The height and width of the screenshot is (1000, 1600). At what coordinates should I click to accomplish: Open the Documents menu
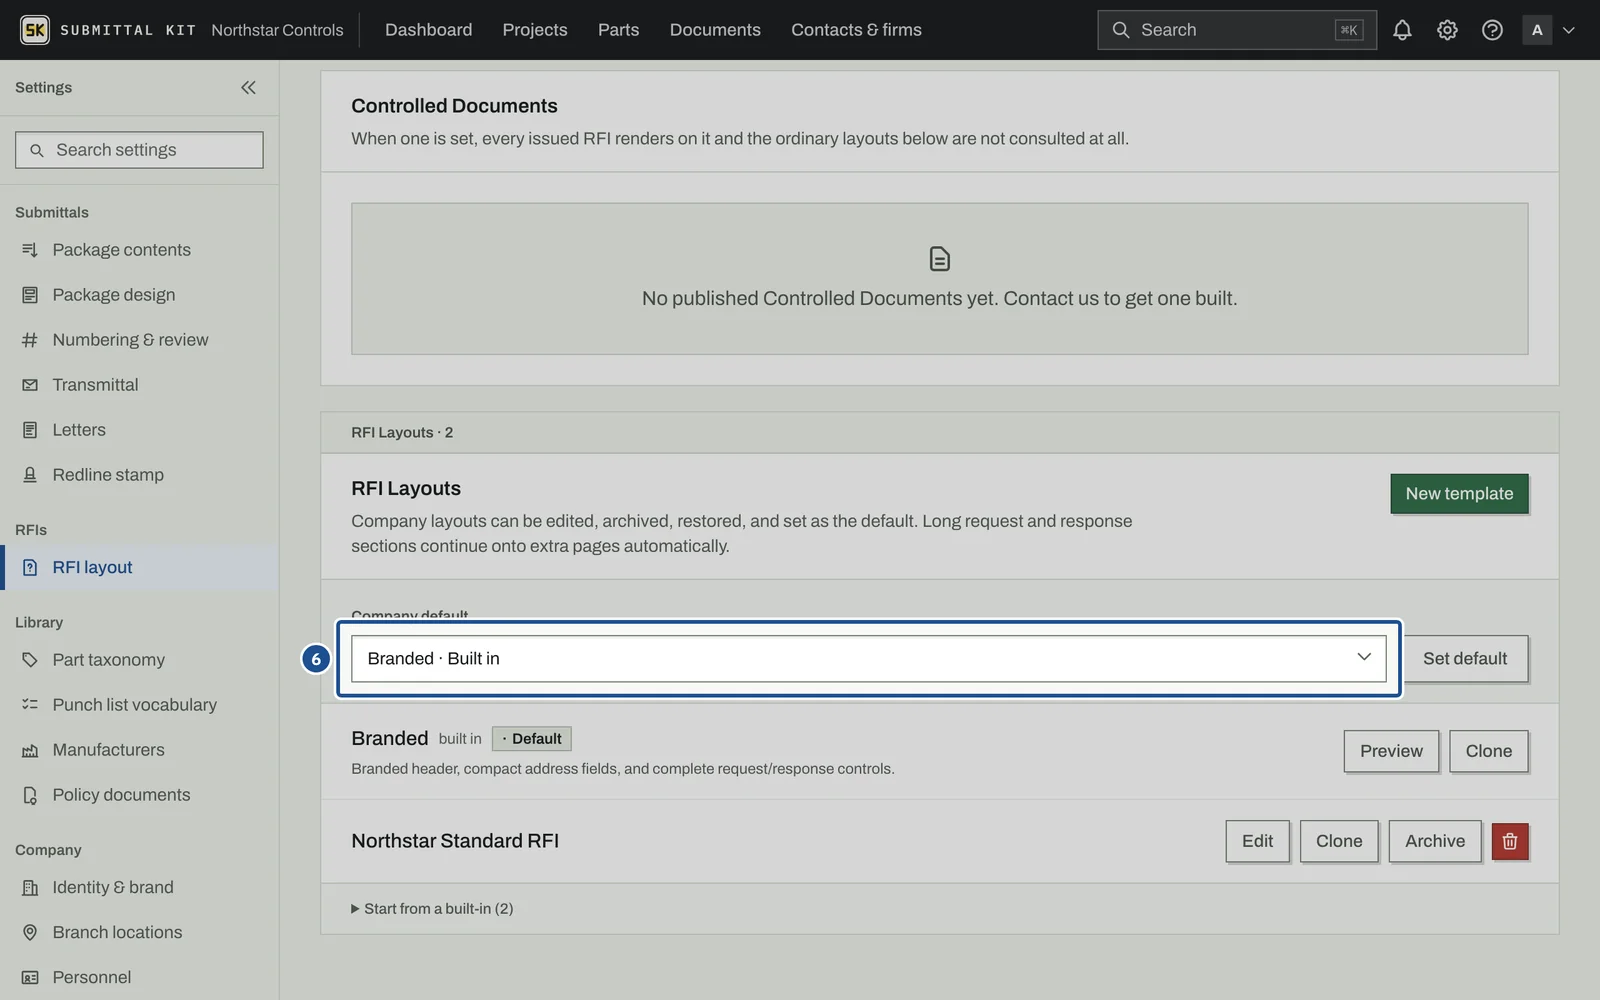coord(715,30)
